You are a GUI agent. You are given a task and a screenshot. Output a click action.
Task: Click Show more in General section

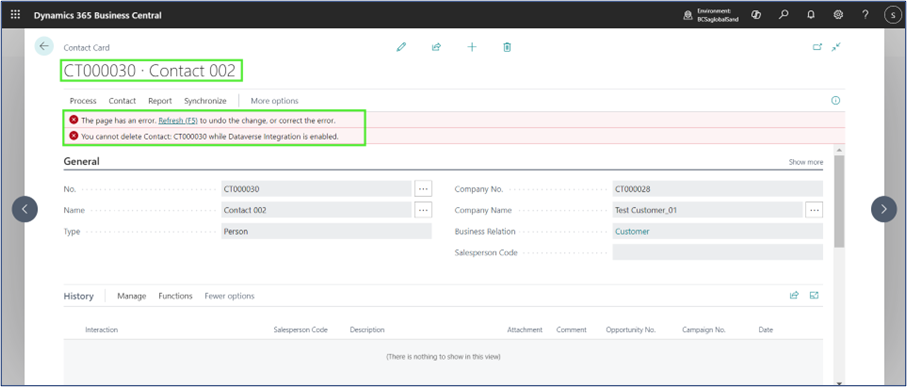pyautogui.click(x=806, y=162)
